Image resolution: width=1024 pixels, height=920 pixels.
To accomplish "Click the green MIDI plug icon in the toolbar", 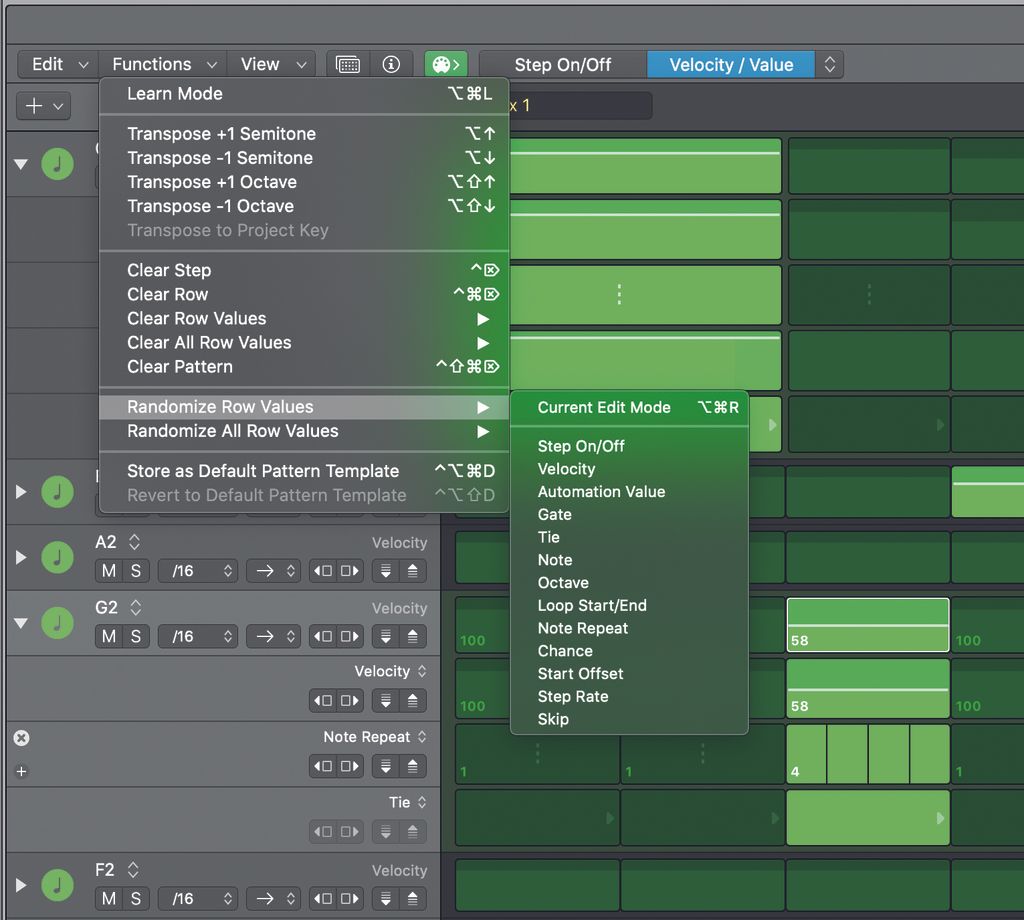I will [x=445, y=63].
